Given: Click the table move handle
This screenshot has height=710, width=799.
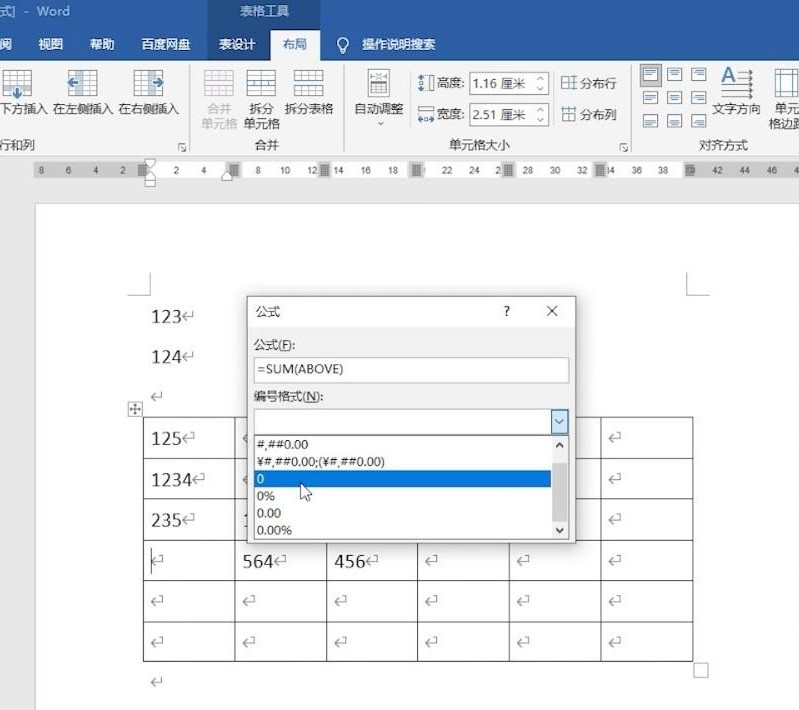Looking at the screenshot, I should tap(135, 409).
